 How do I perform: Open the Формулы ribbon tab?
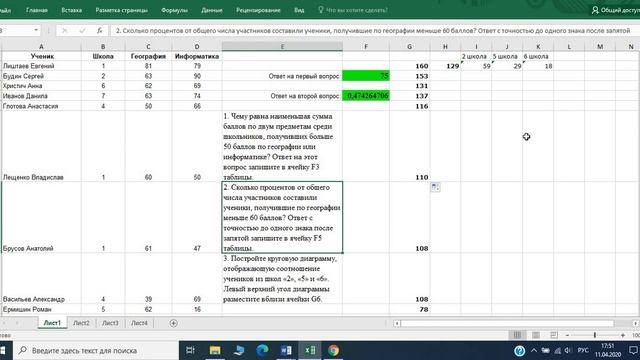point(174,10)
